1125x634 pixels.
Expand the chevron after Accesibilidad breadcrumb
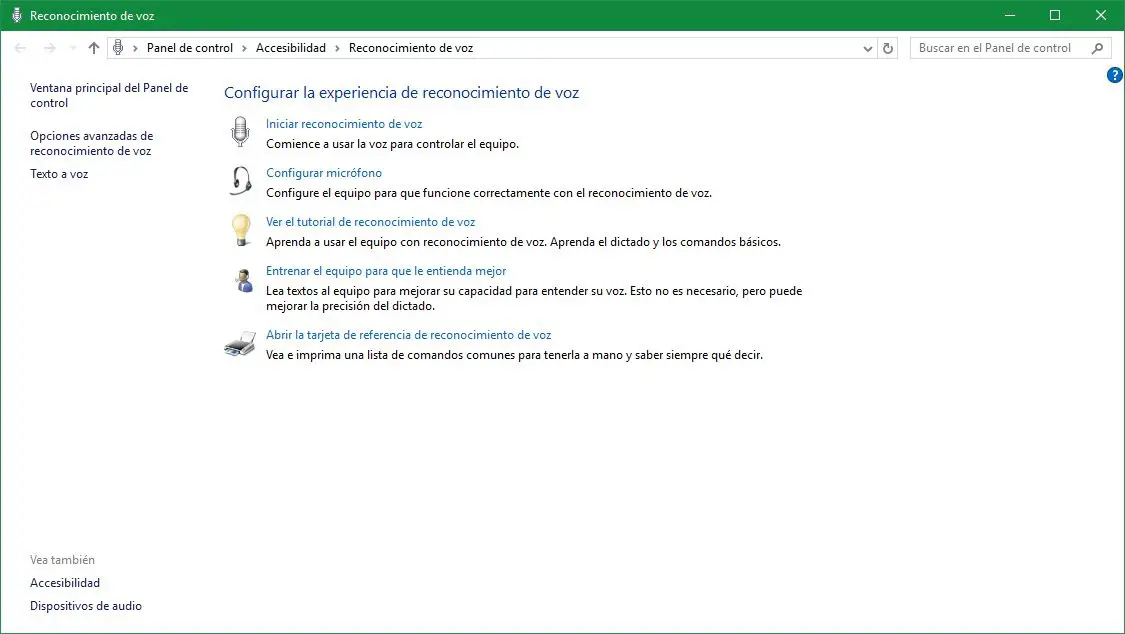click(x=337, y=48)
